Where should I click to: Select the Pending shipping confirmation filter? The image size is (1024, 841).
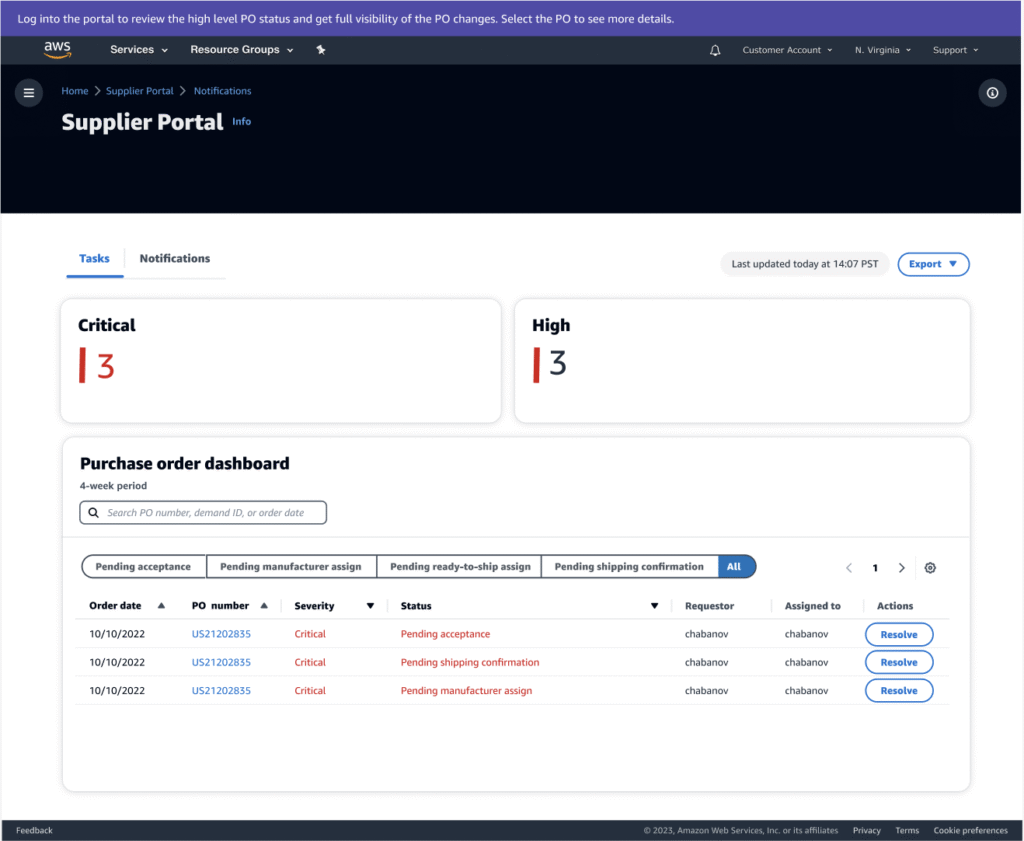(x=629, y=567)
